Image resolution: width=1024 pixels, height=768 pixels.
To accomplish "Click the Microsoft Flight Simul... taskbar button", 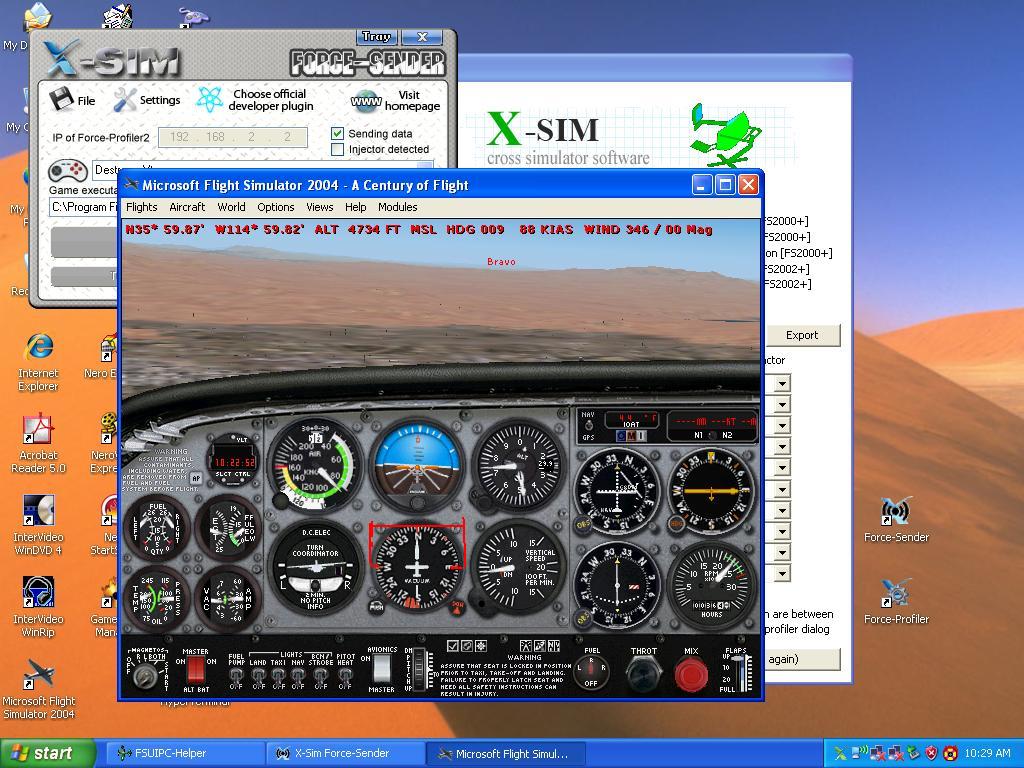I will click(x=506, y=754).
